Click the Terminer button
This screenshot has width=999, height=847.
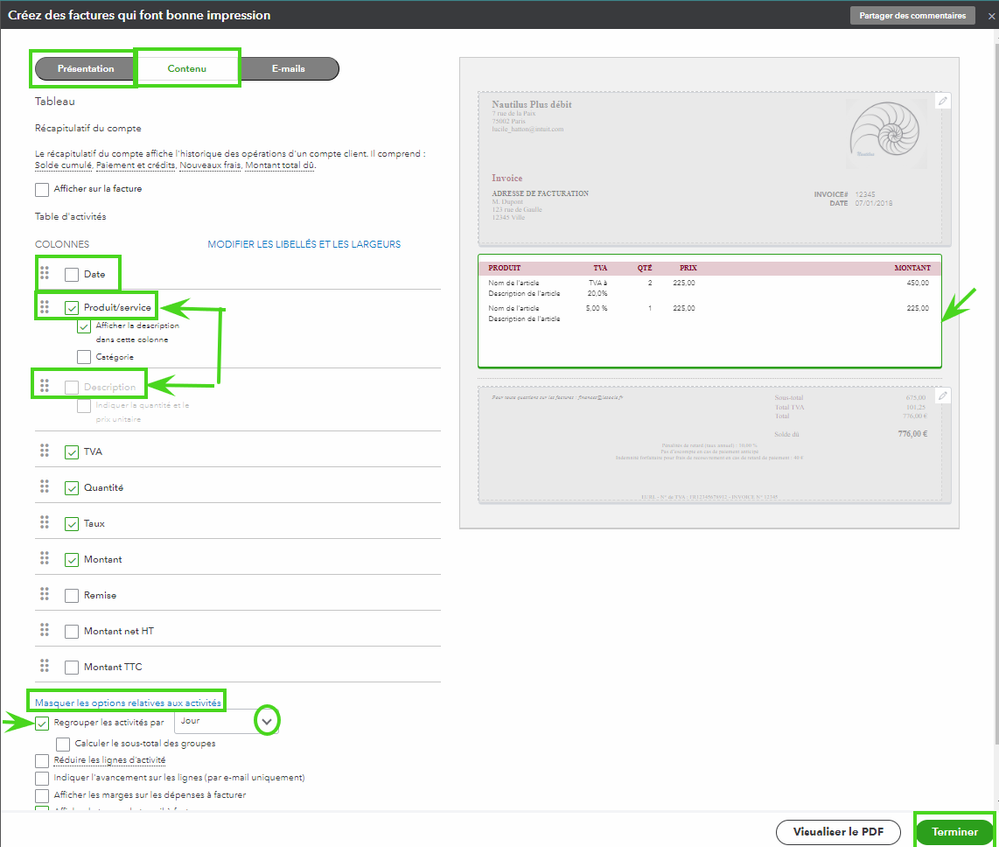954,832
